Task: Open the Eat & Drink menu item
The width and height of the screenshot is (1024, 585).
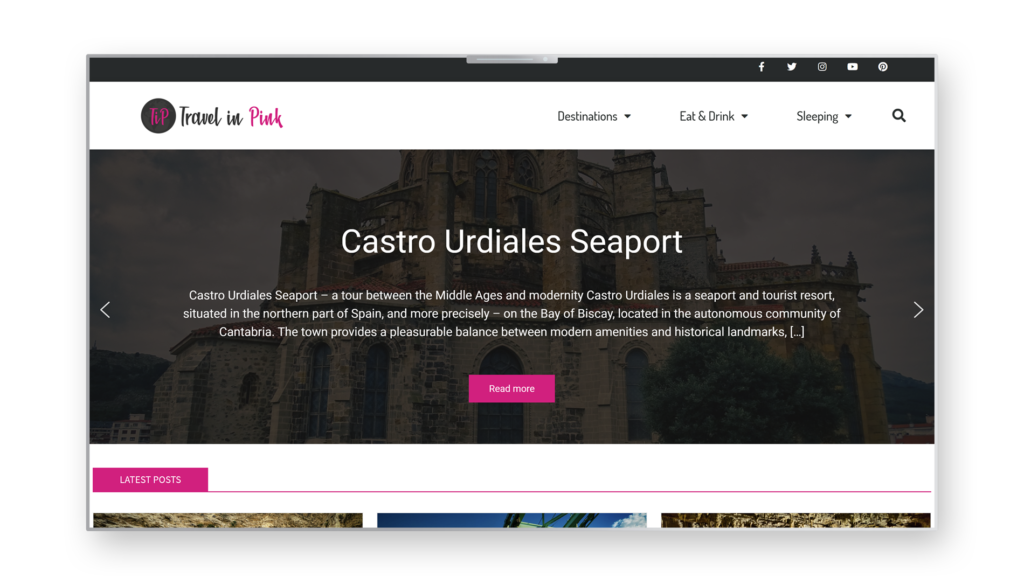Action: (x=707, y=116)
